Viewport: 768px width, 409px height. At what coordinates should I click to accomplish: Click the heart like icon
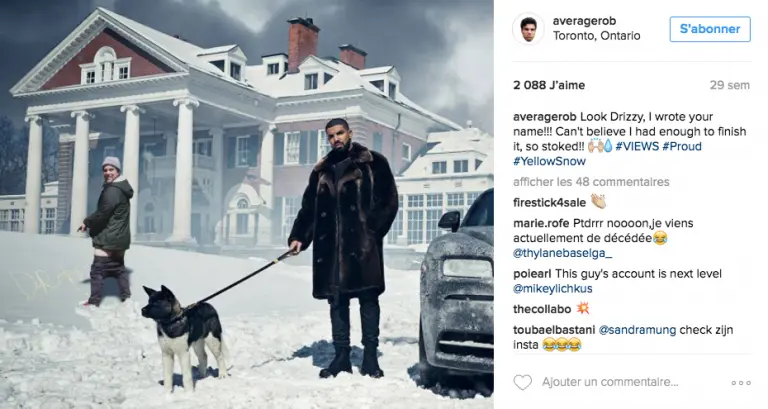[523, 382]
